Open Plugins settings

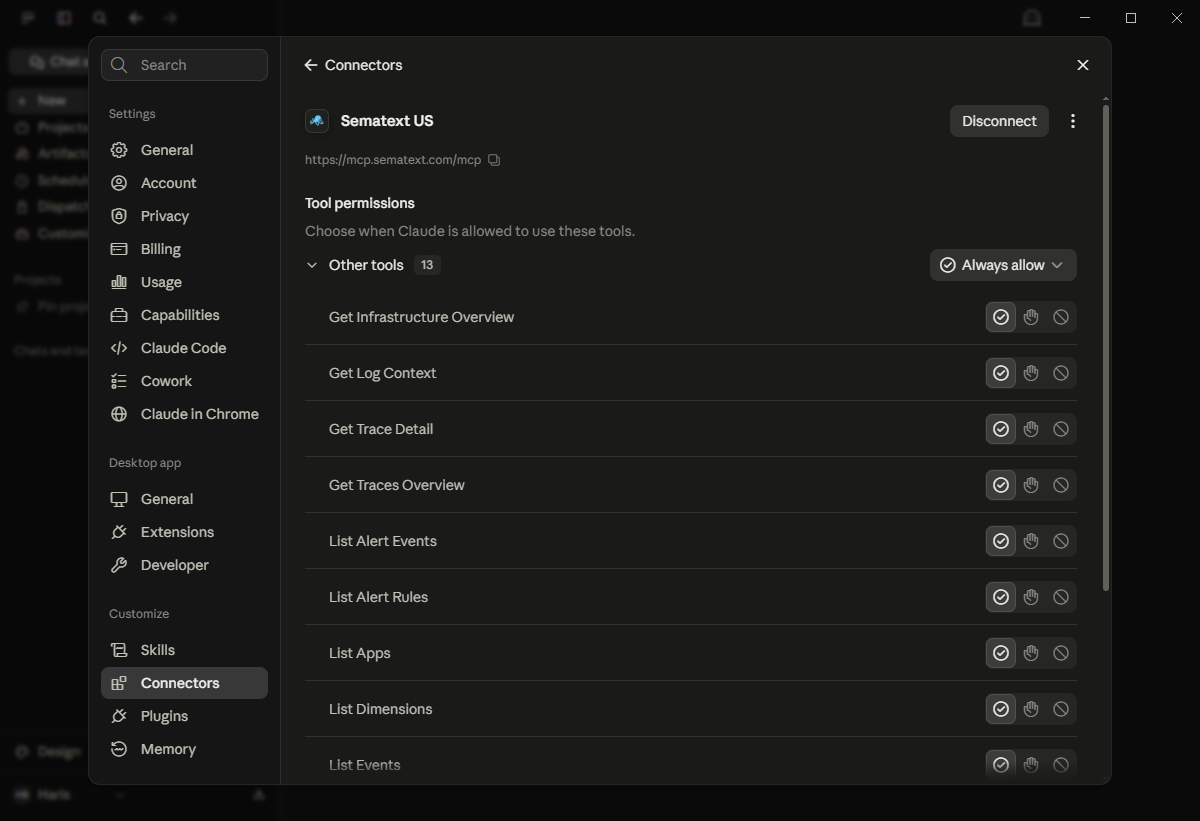(x=184, y=716)
